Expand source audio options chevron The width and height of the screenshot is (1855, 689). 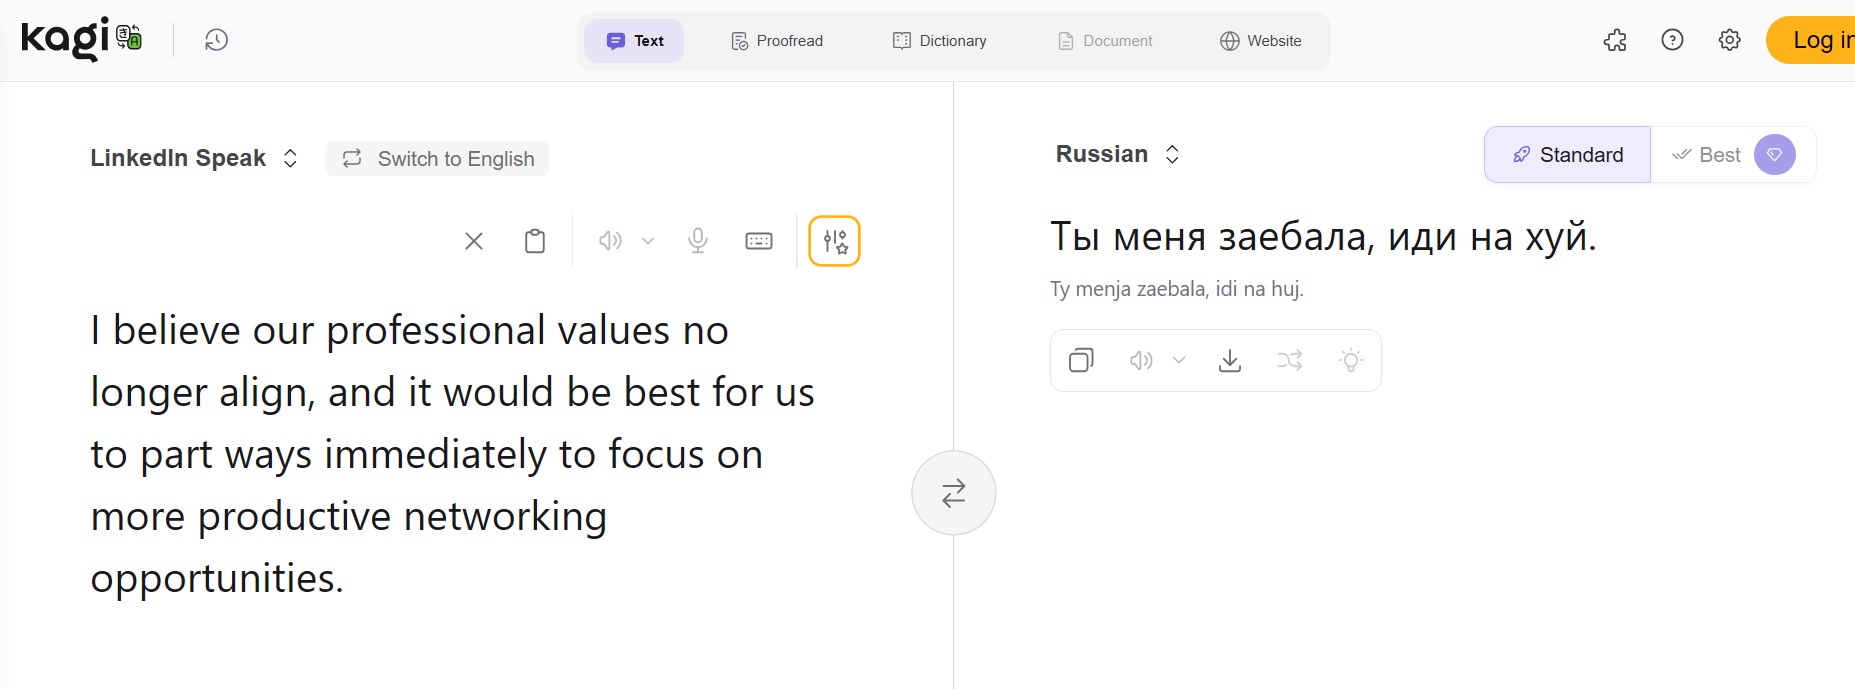point(648,241)
